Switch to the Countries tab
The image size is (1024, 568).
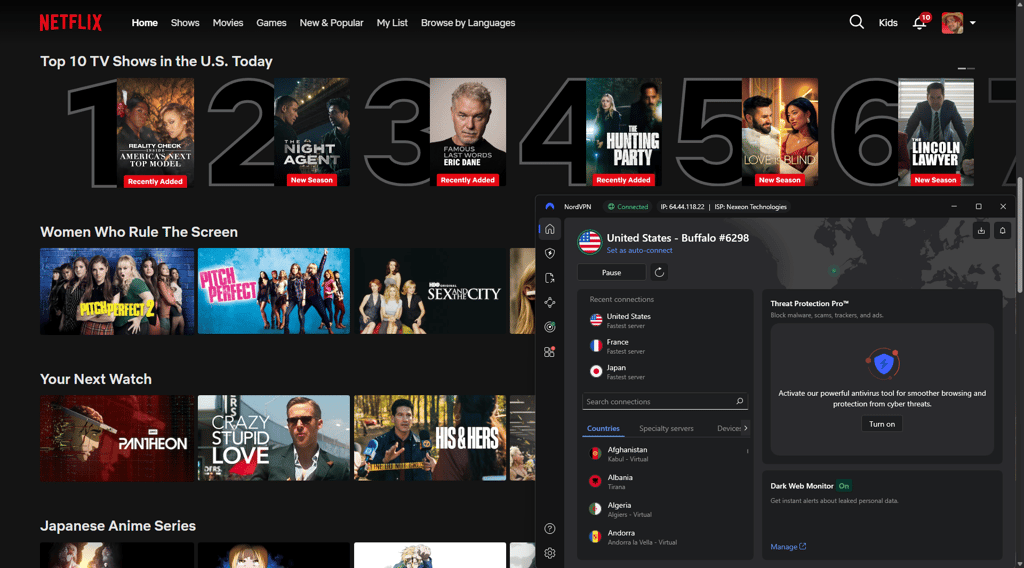coord(603,428)
